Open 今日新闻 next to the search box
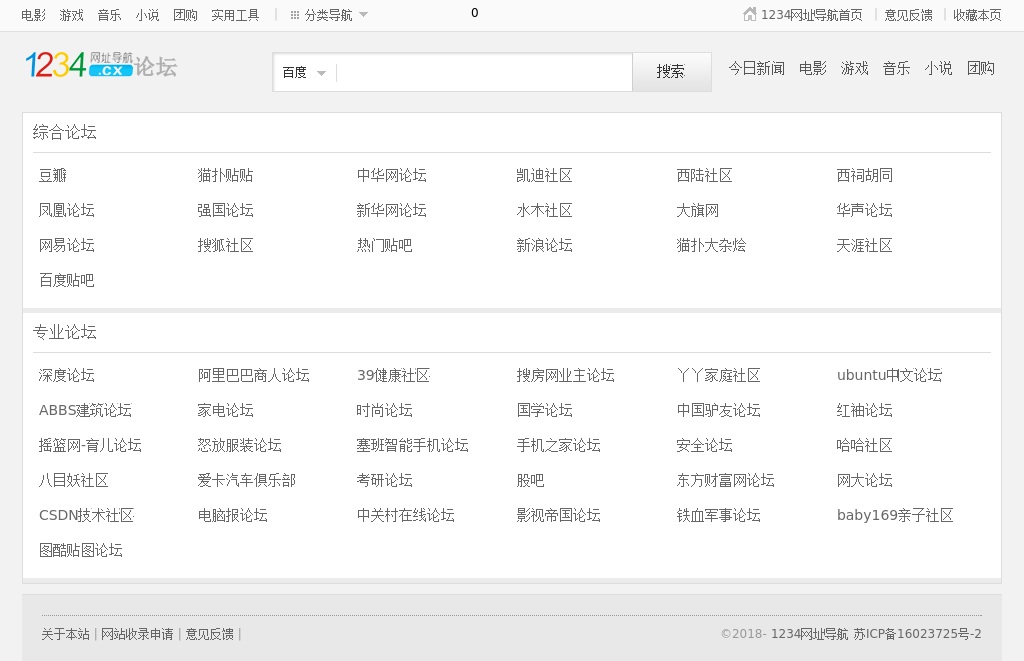1024x661 pixels. 756,69
